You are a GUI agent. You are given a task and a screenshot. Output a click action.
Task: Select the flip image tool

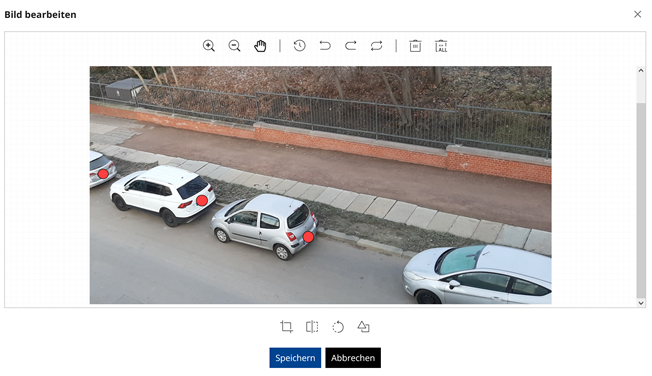[312, 327]
